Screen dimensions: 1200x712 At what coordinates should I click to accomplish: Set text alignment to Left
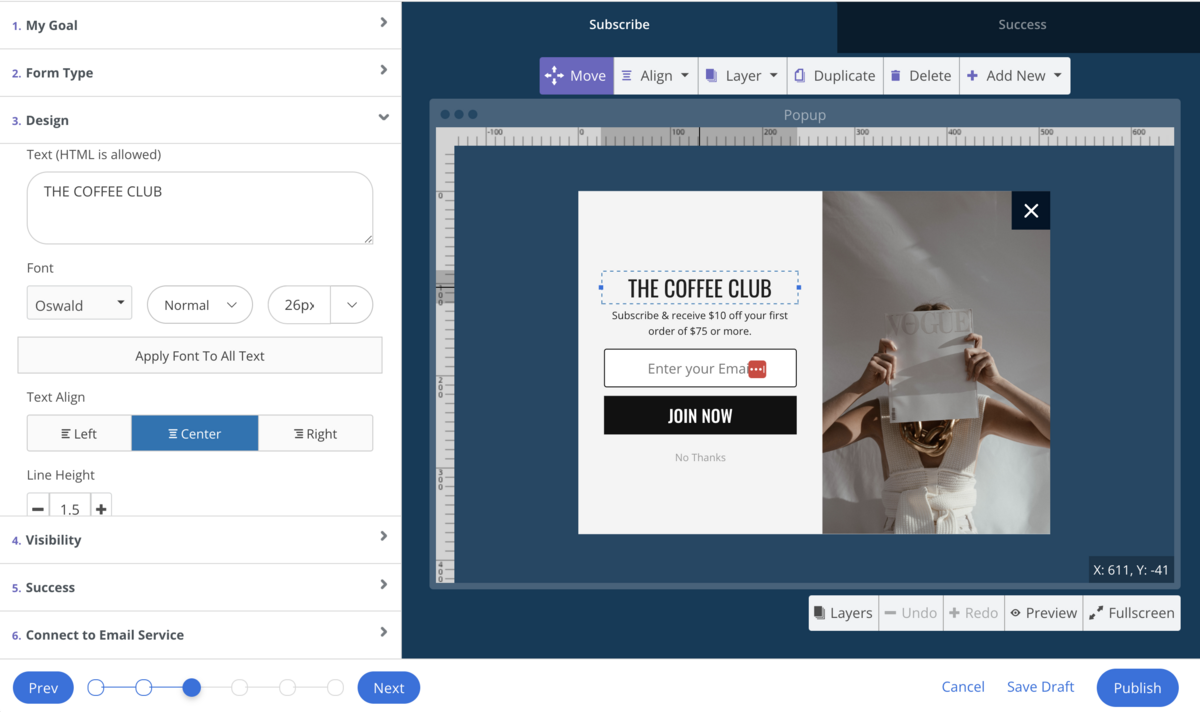tap(79, 434)
